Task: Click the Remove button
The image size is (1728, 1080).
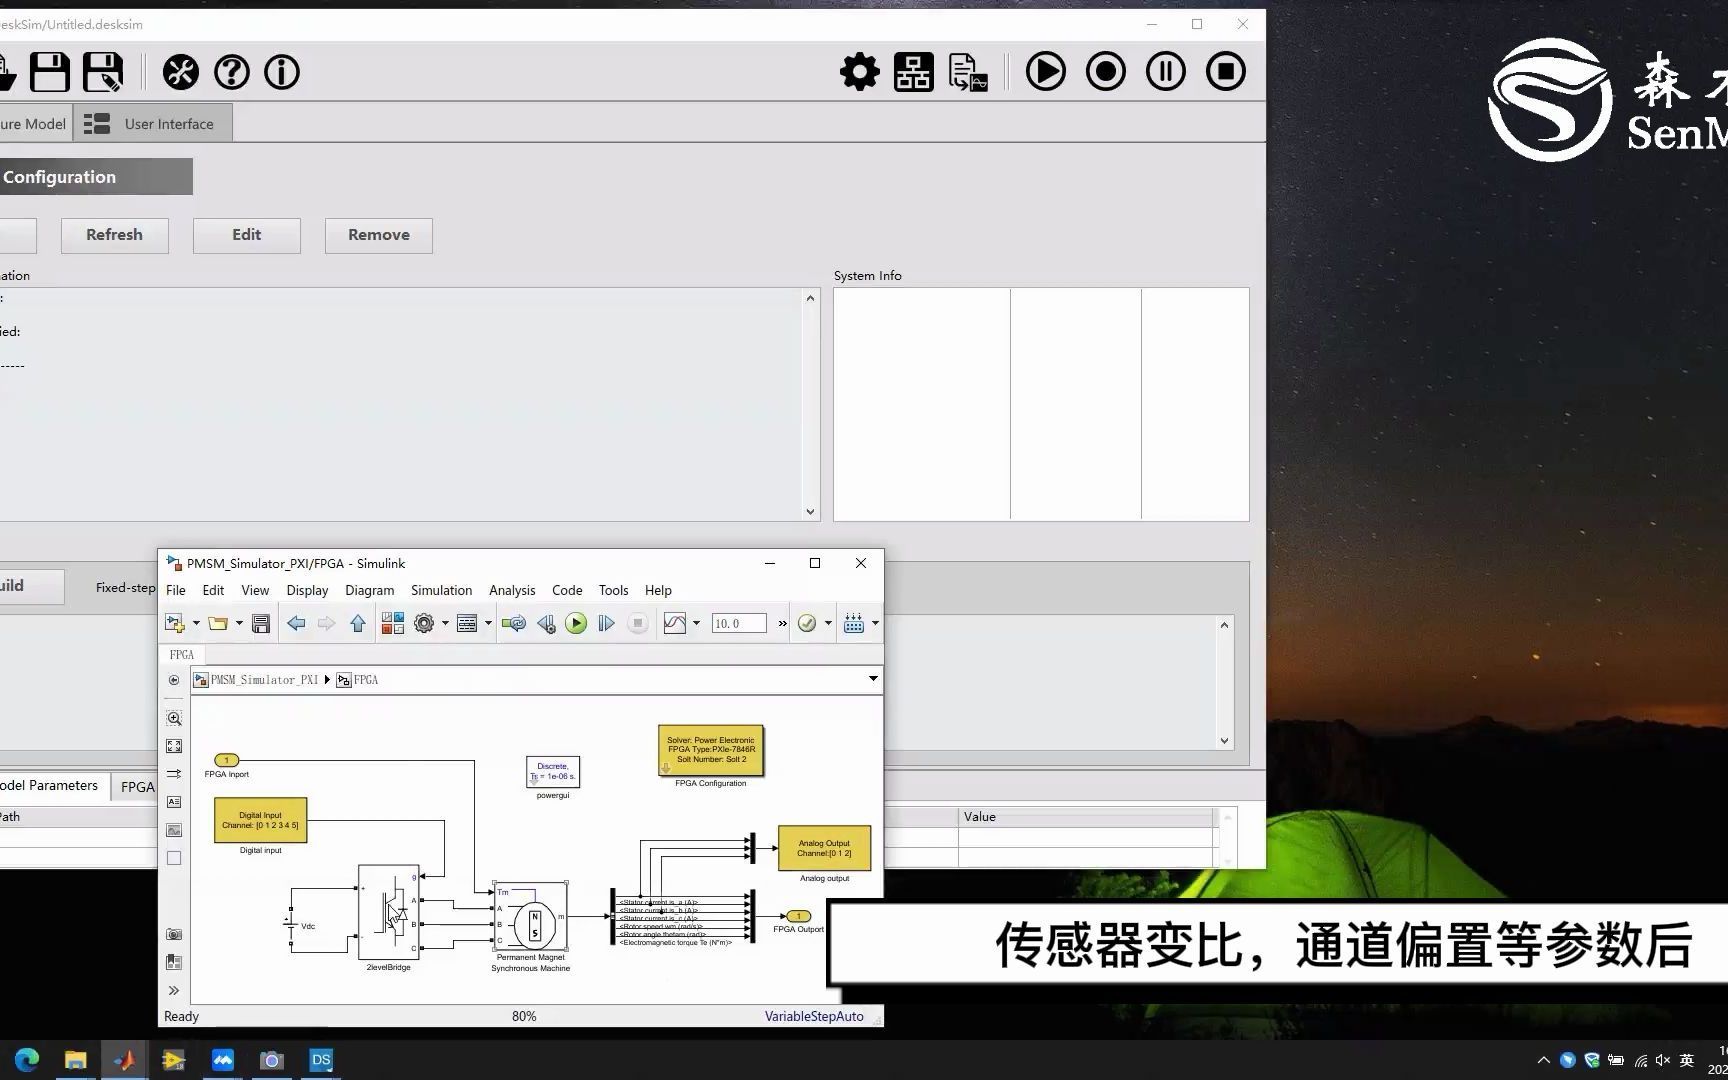Action: (378, 235)
